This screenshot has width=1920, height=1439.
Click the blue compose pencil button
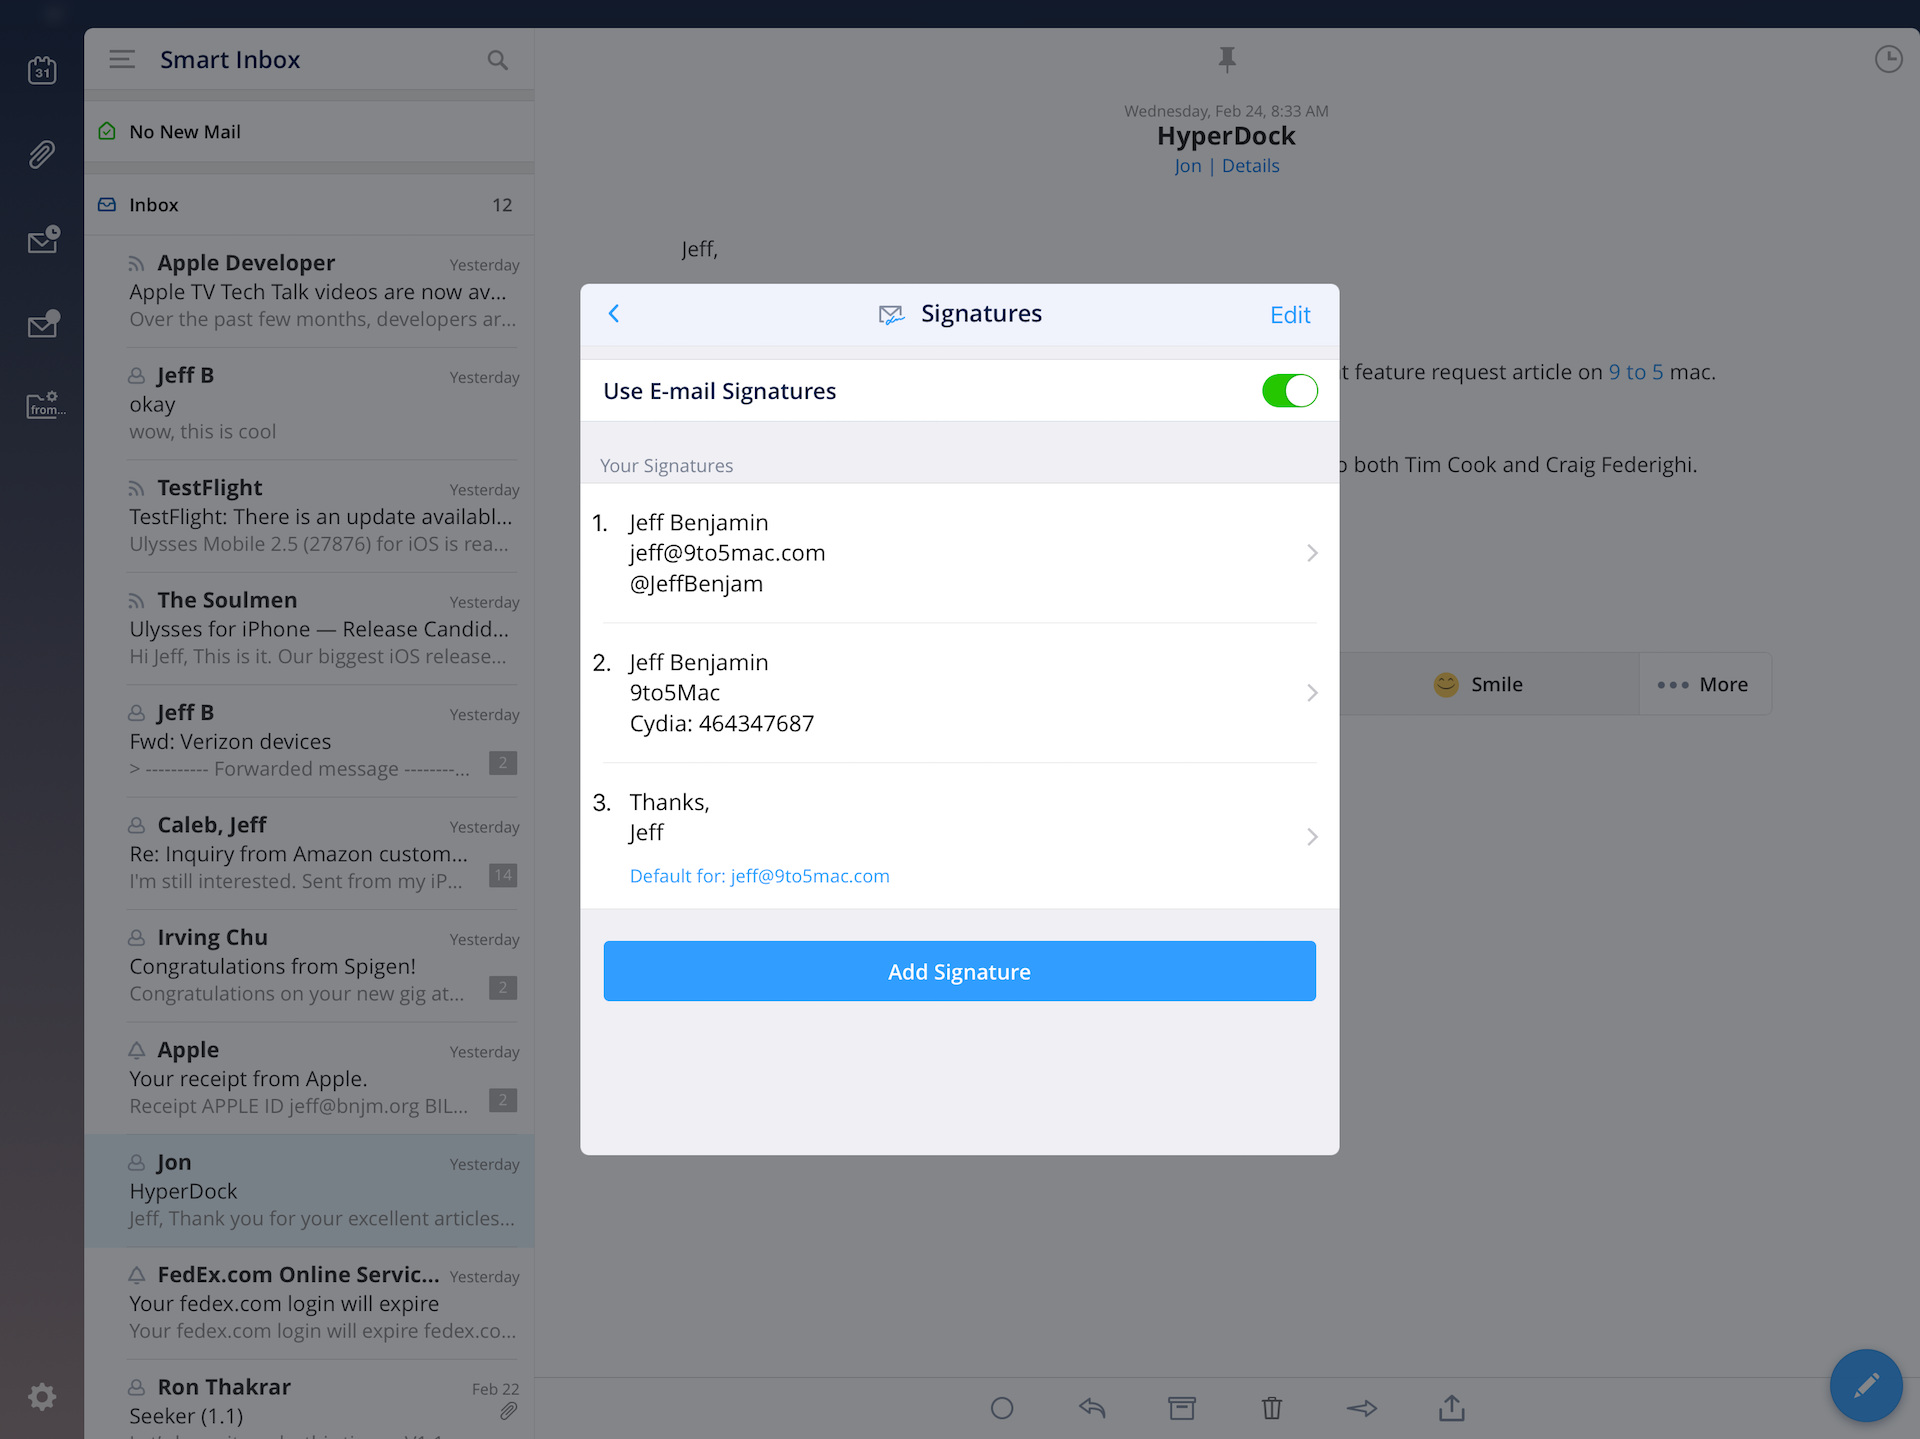[1865, 1385]
